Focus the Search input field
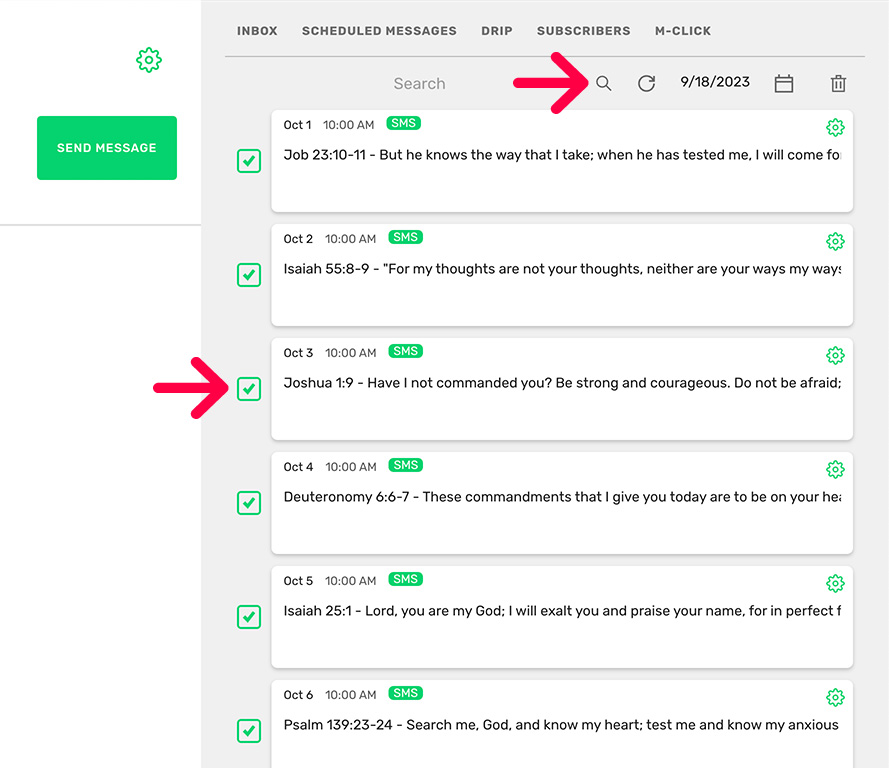Image resolution: width=889 pixels, height=768 pixels. coord(420,84)
